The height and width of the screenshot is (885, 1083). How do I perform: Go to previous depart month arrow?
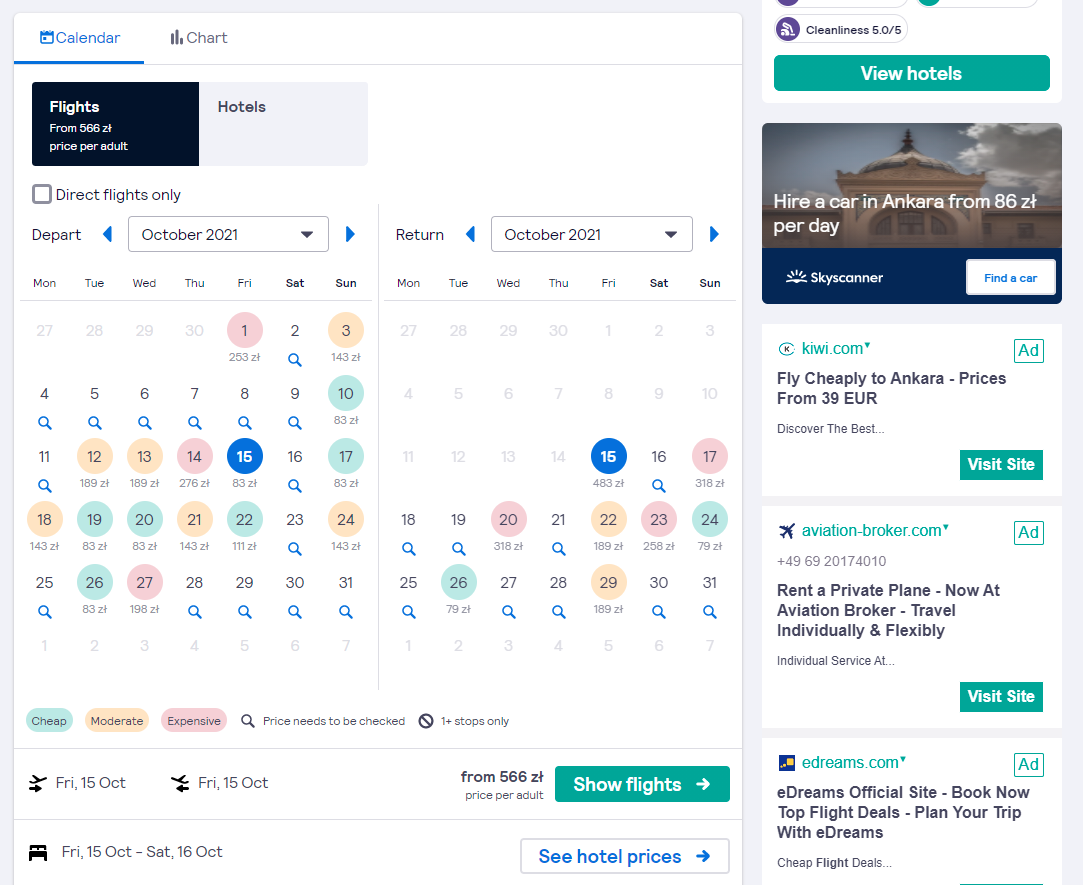pyautogui.click(x=107, y=234)
